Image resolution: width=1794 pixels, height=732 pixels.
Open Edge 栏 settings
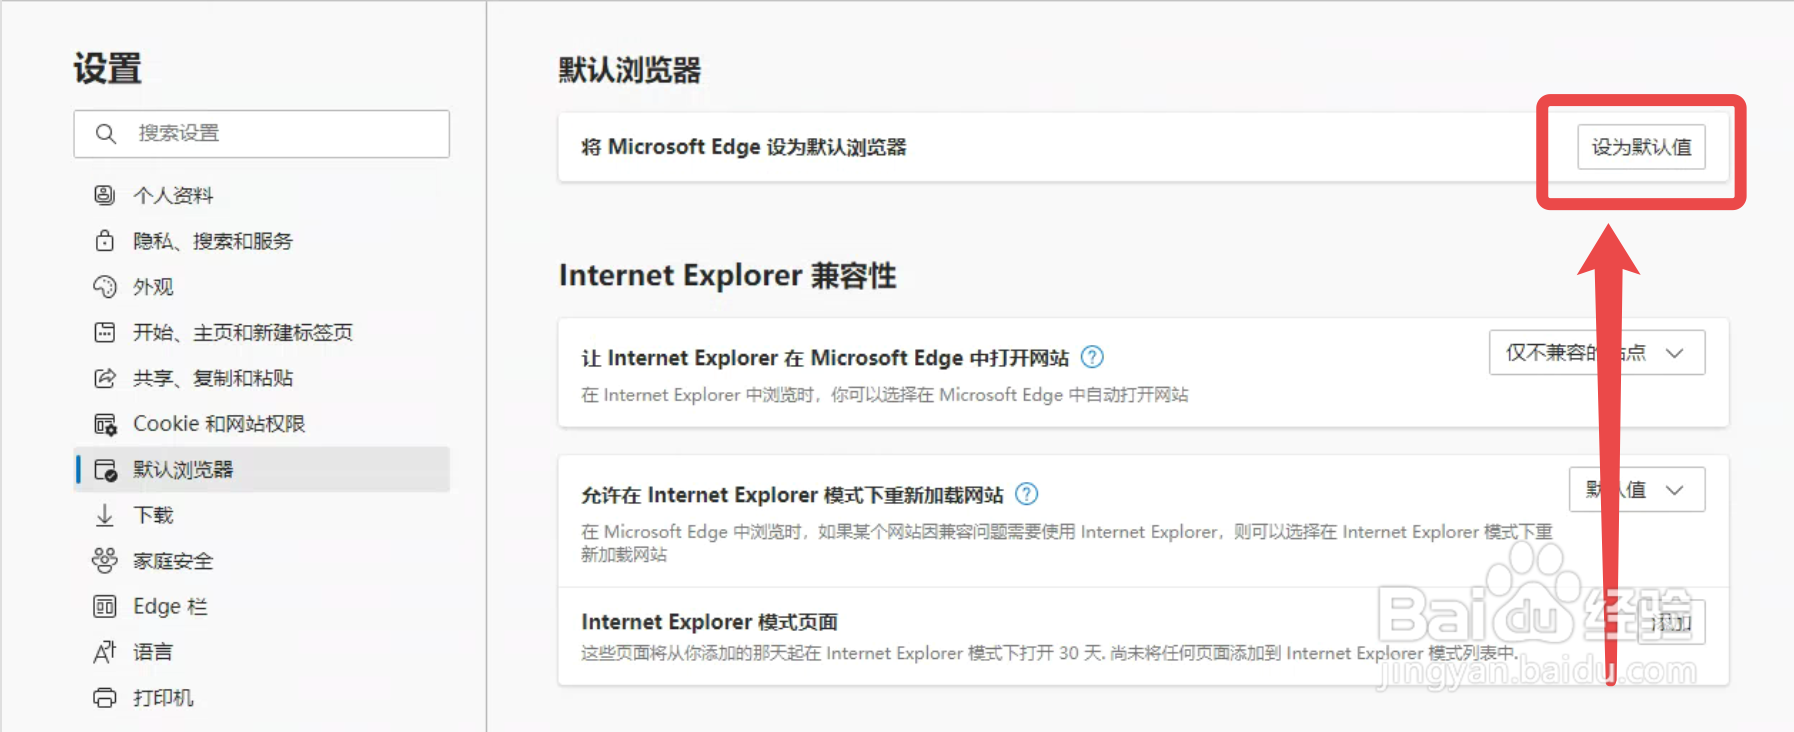pyautogui.click(x=263, y=606)
